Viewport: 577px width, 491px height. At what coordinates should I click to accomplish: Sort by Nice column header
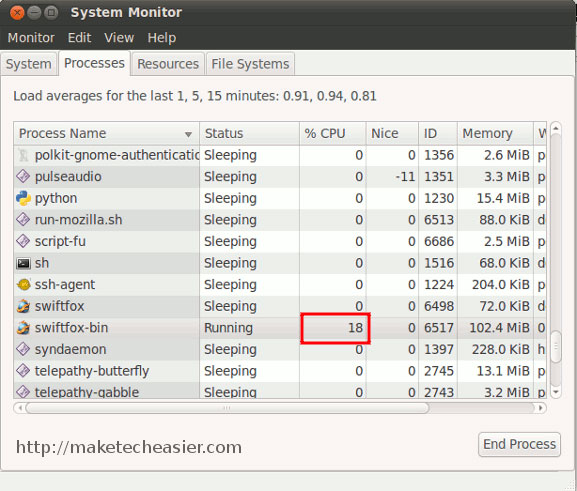tap(392, 133)
